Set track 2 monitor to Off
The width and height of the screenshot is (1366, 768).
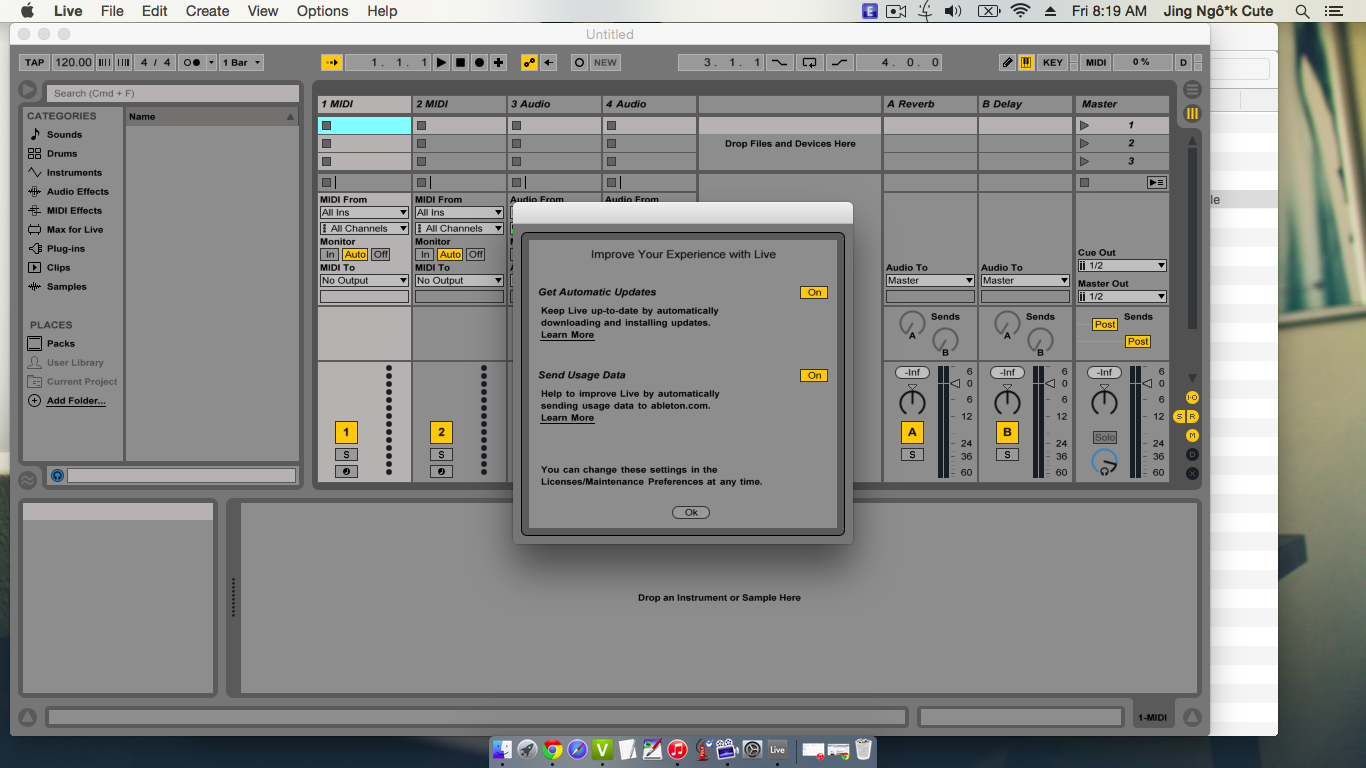coord(476,254)
